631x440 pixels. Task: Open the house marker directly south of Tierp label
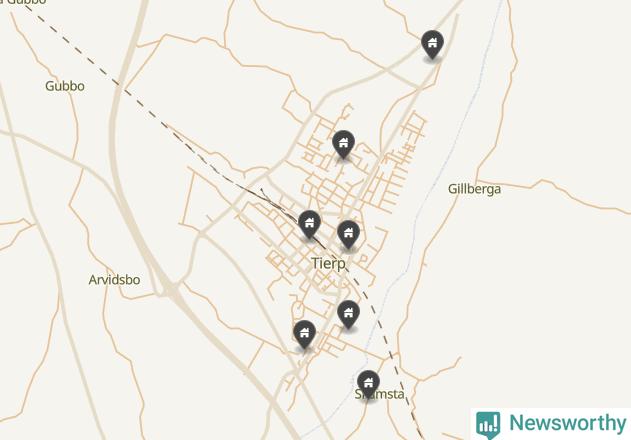[x=348, y=314]
